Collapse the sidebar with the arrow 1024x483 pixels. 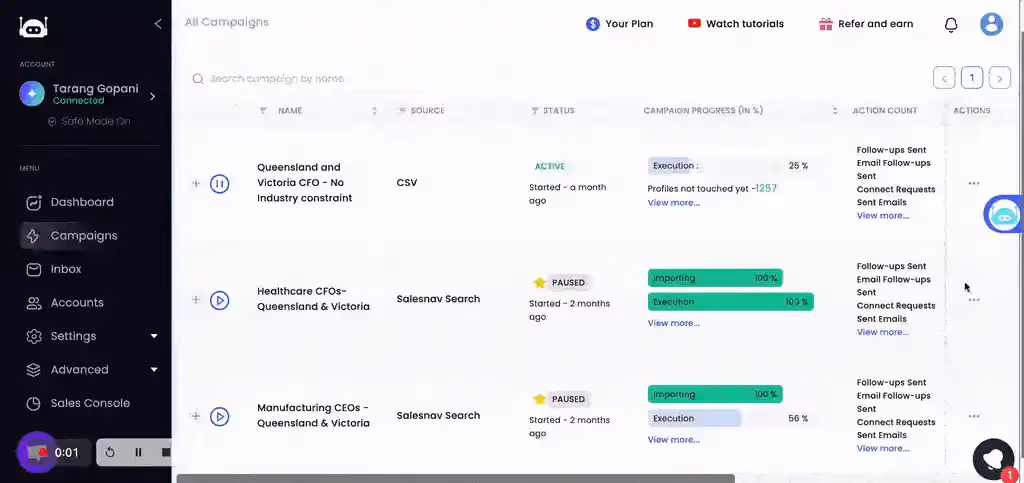157,24
